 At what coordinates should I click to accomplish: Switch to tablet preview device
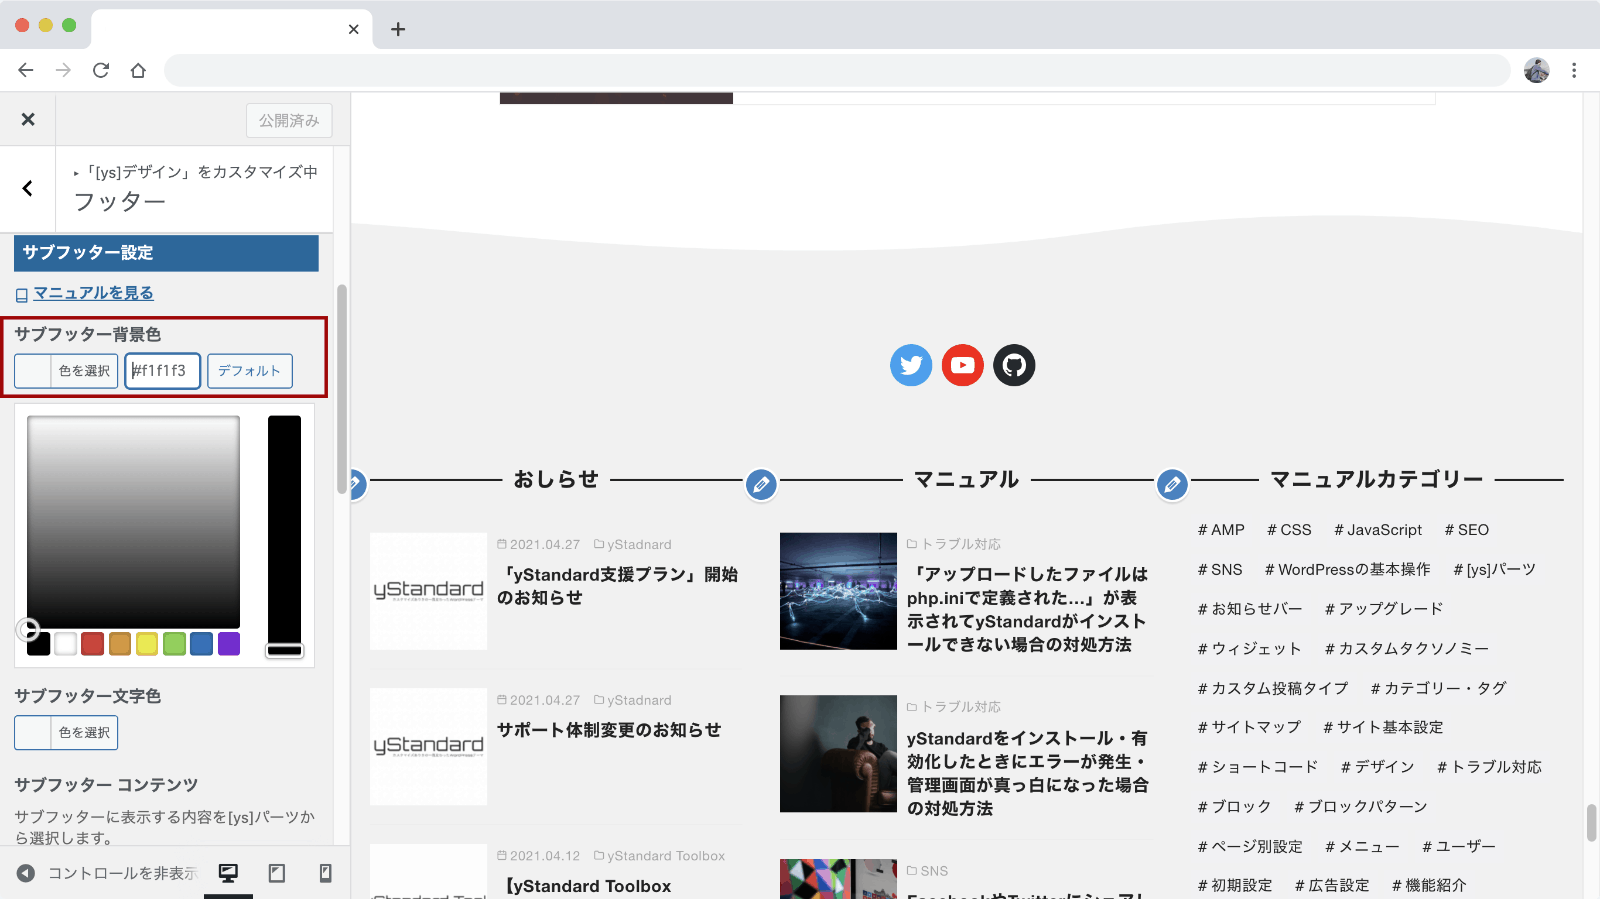[x=277, y=873]
